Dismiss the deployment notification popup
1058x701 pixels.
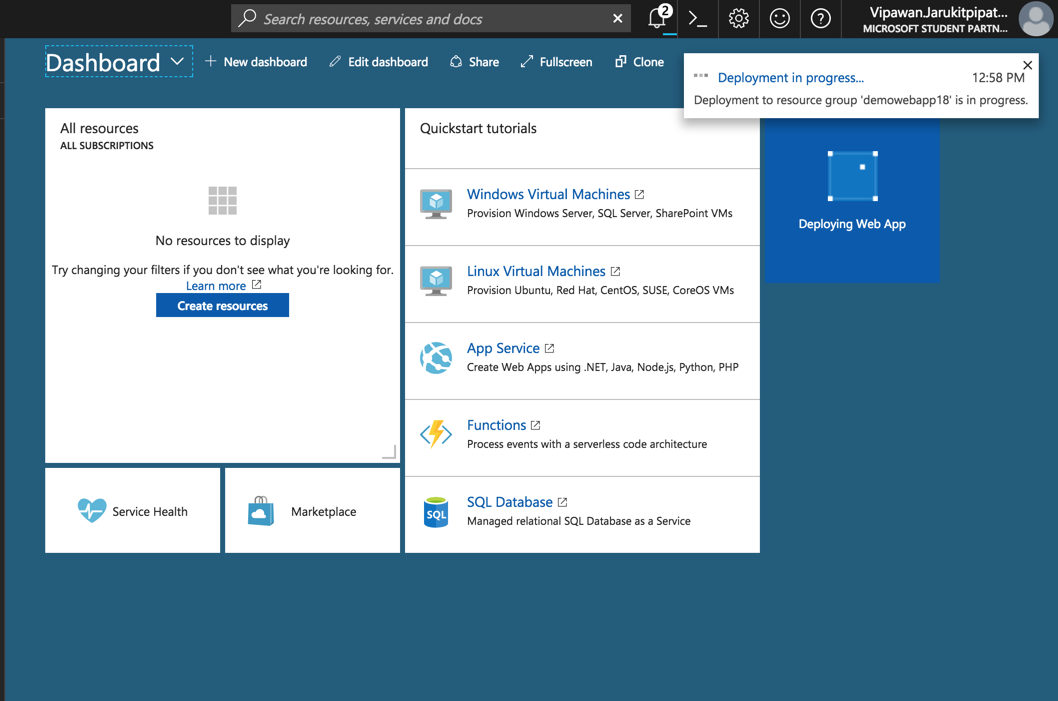pos(1027,65)
